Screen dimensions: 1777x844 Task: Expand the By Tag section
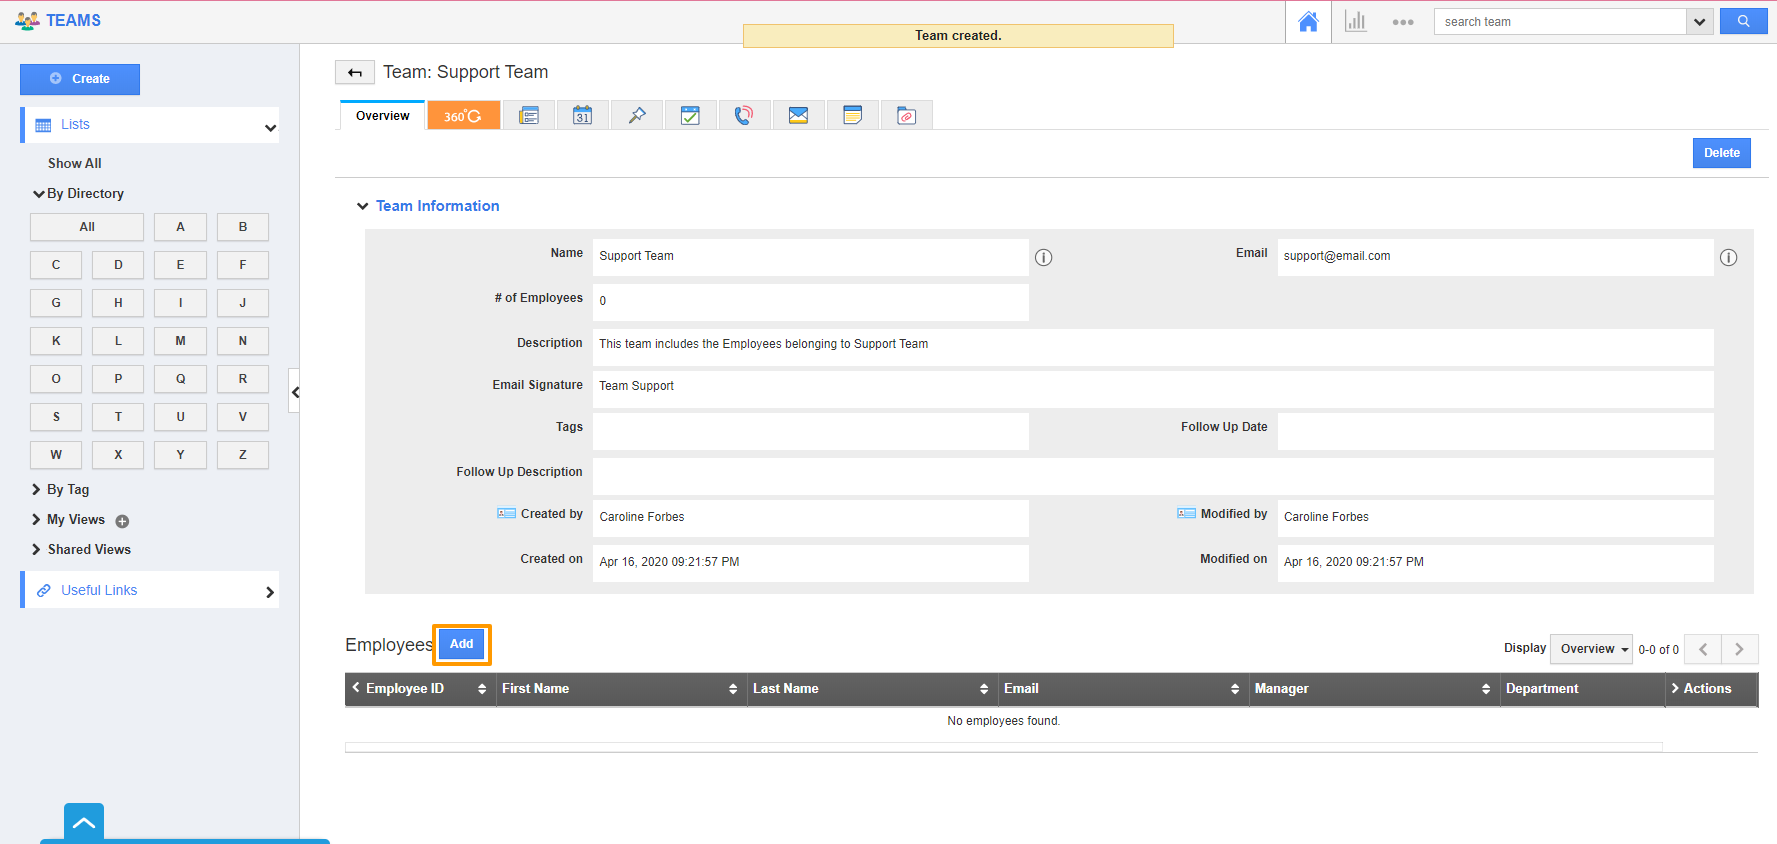pyautogui.click(x=67, y=490)
